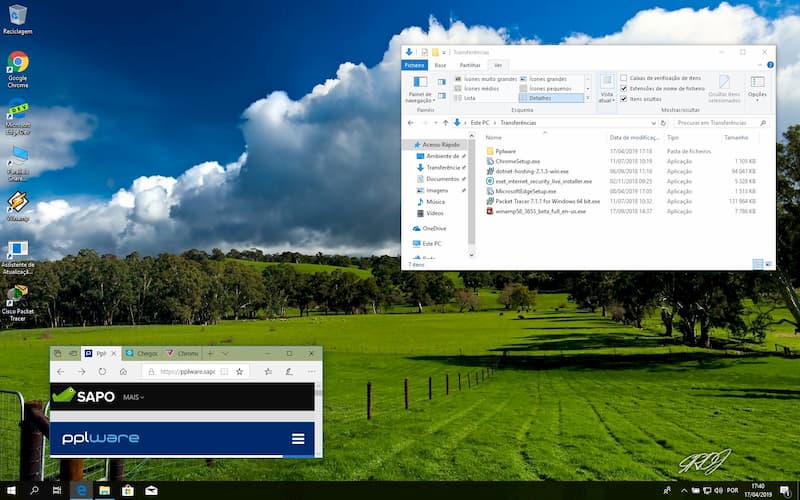This screenshot has height=500, width=800.
Task: Expand the layout gallery more arrow
Action: tap(588, 97)
